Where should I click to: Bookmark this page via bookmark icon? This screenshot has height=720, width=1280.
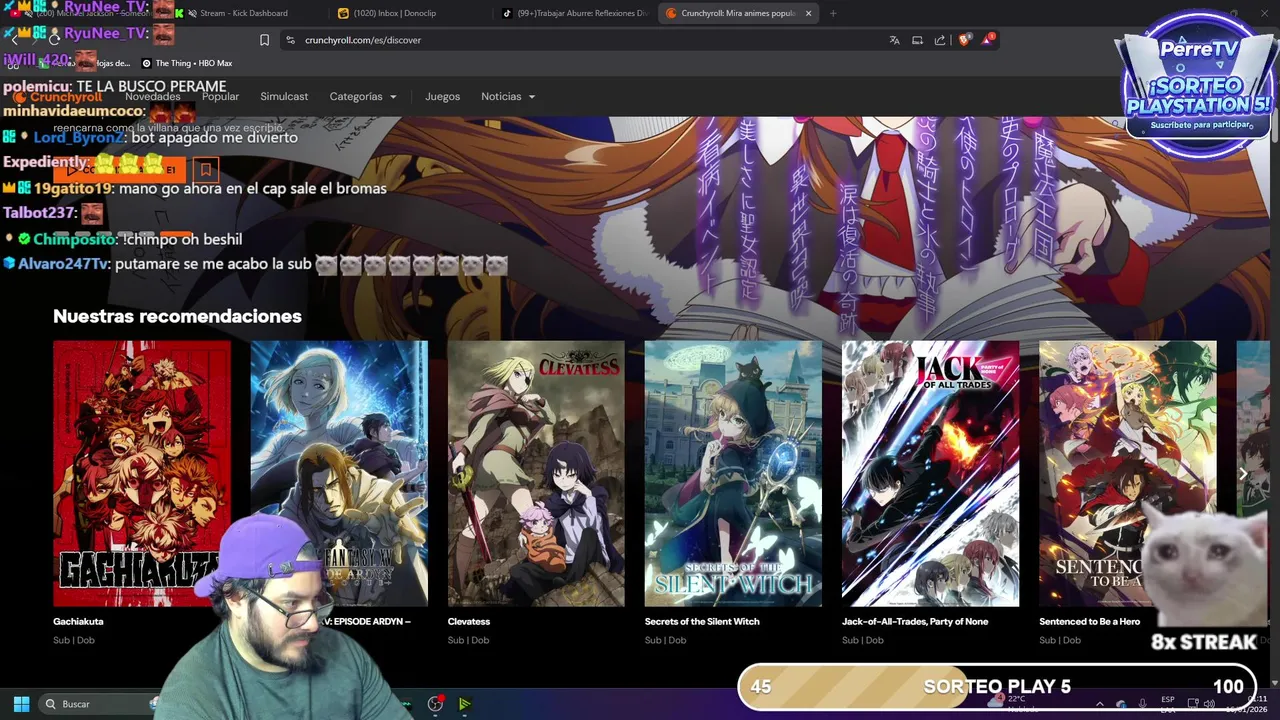point(264,40)
